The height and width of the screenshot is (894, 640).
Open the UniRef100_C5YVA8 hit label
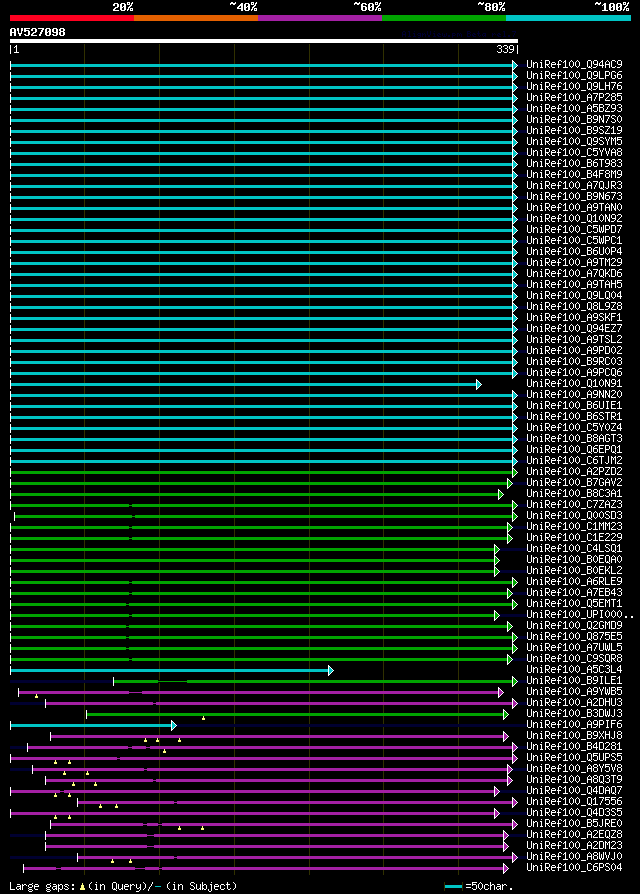click(x=574, y=152)
